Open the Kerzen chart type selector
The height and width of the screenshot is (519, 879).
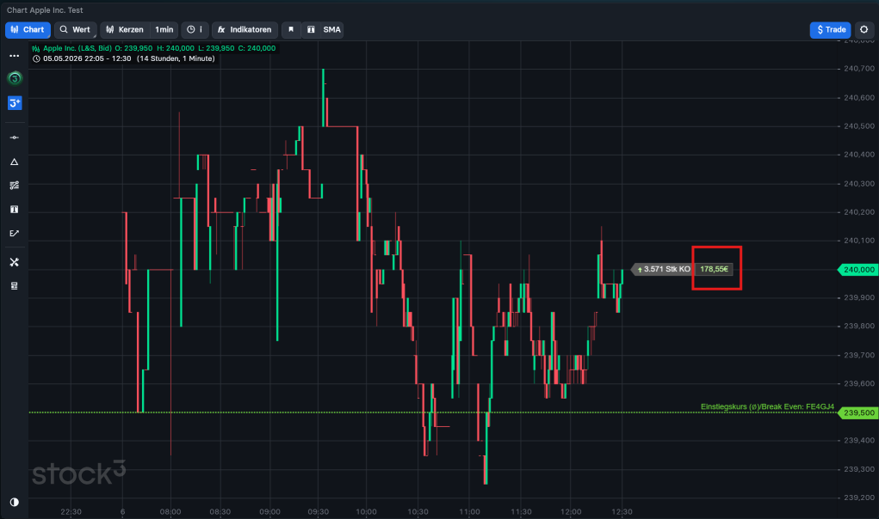point(124,30)
